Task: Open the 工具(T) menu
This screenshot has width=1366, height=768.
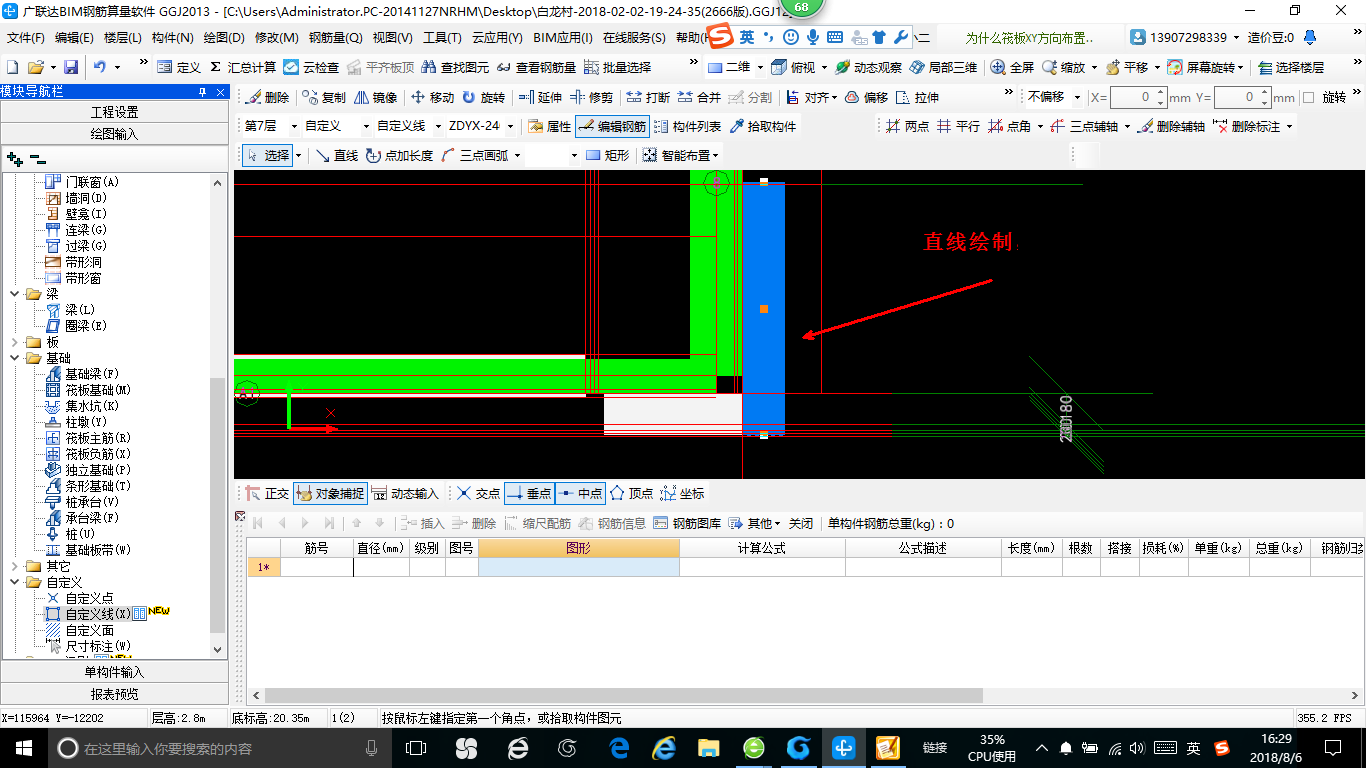Action: point(442,38)
